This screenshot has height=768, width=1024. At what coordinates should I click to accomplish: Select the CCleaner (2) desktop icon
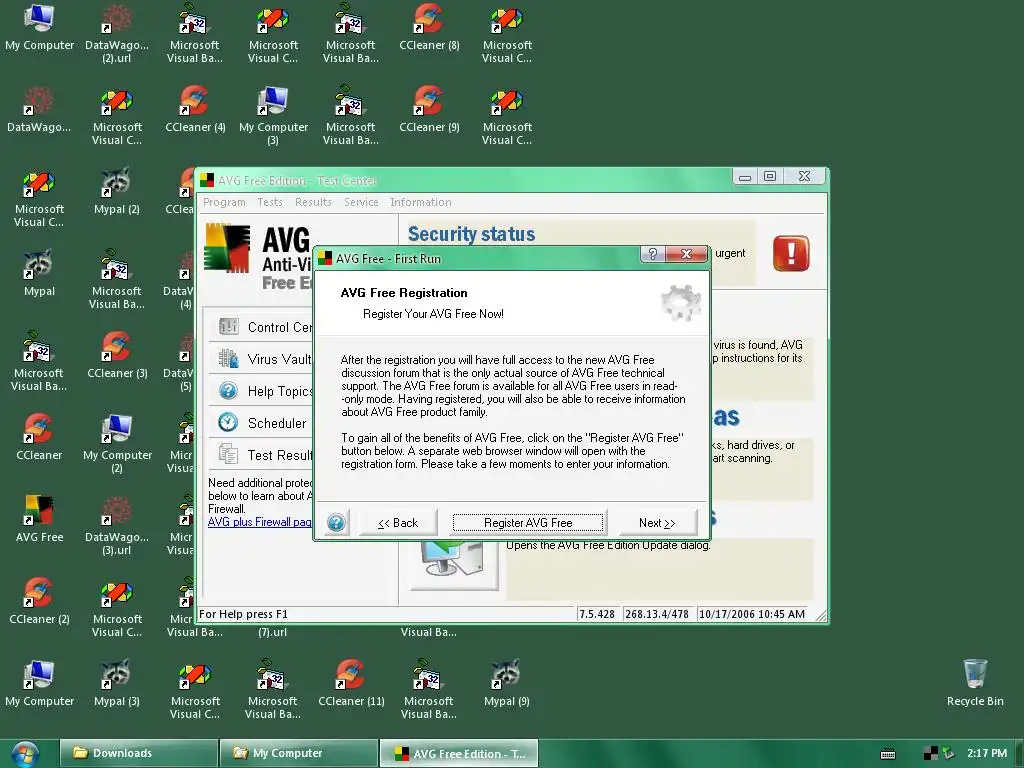39,601
